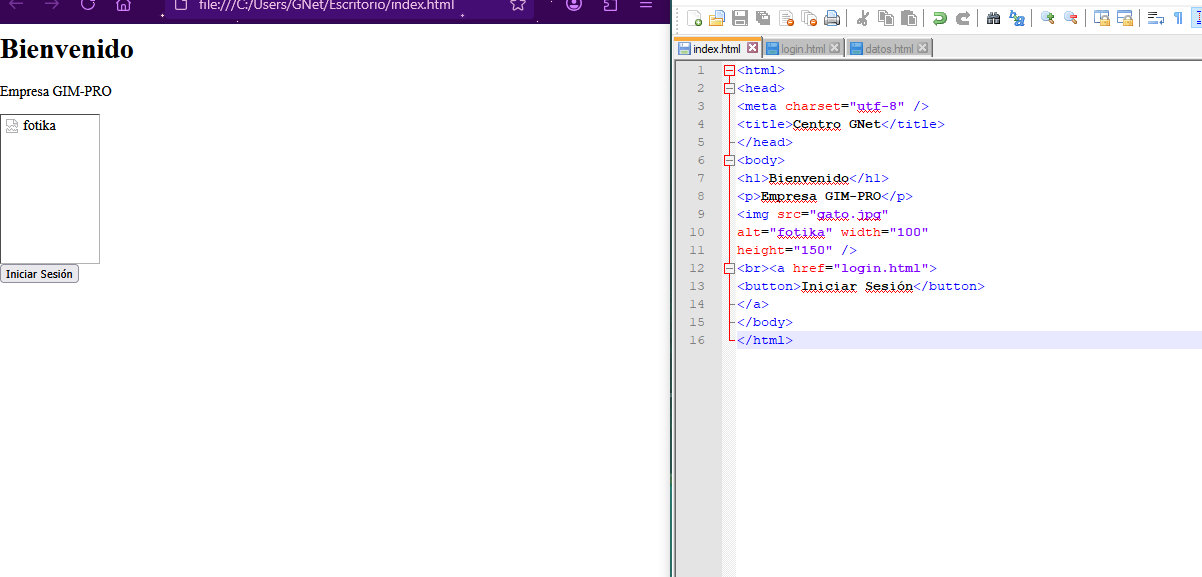
Task: Click the Zoom In magnifier icon
Action: click(x=1047, y=18)
